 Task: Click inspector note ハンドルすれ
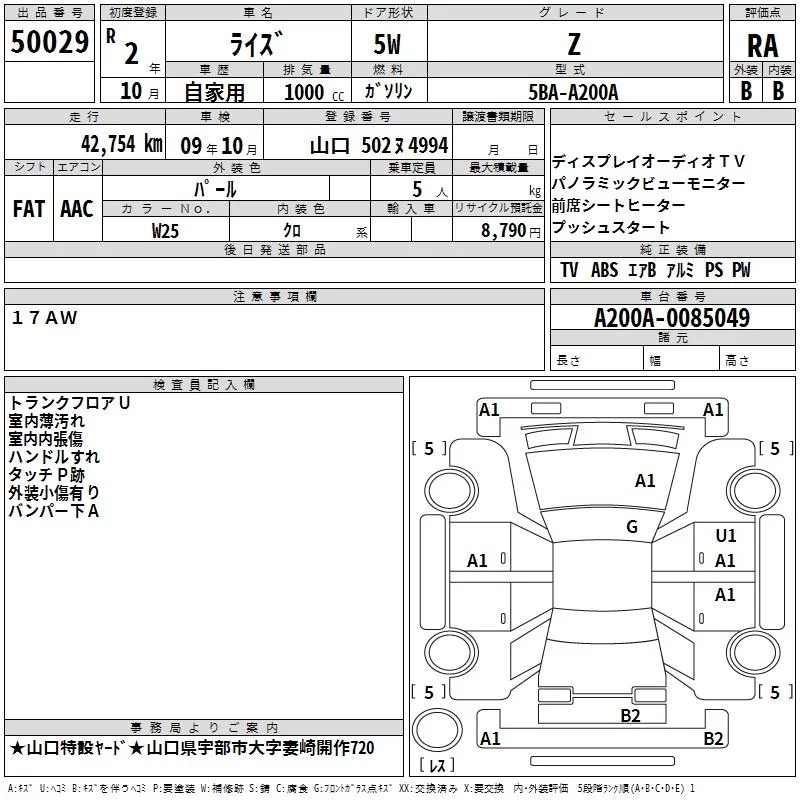[x=54, y=457]
